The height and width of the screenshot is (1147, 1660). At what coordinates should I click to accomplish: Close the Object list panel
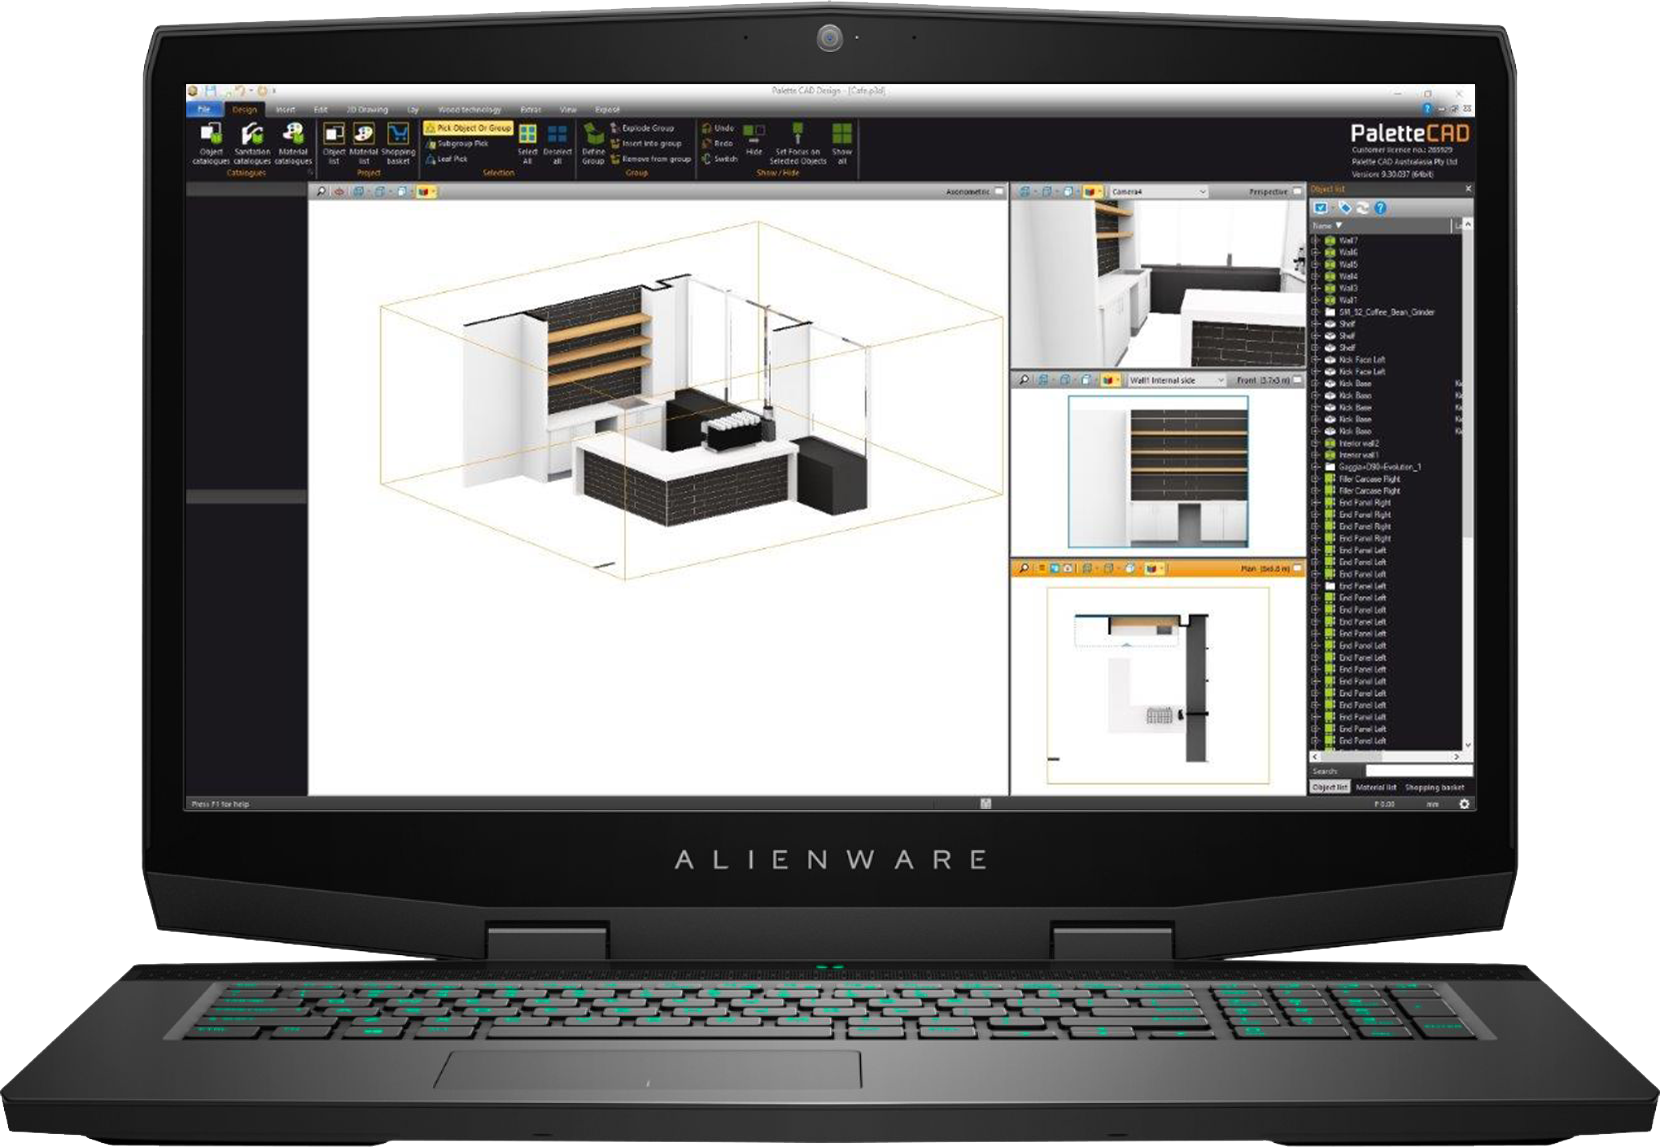1468,189
